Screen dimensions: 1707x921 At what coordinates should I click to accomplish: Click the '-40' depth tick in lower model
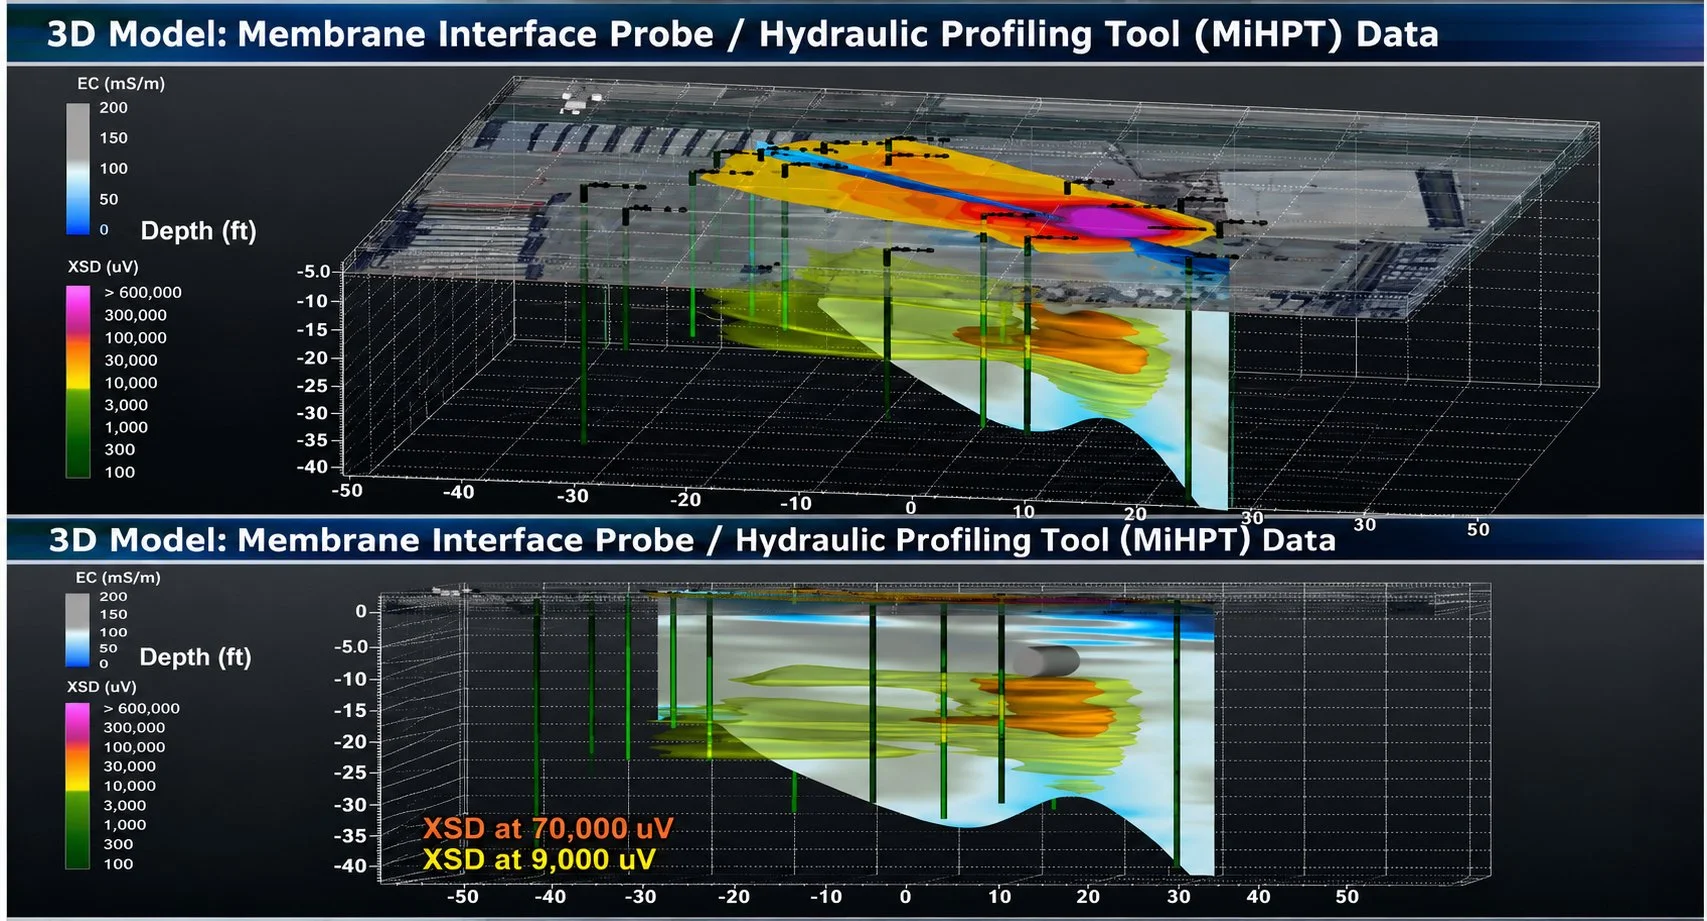(350, 866)
